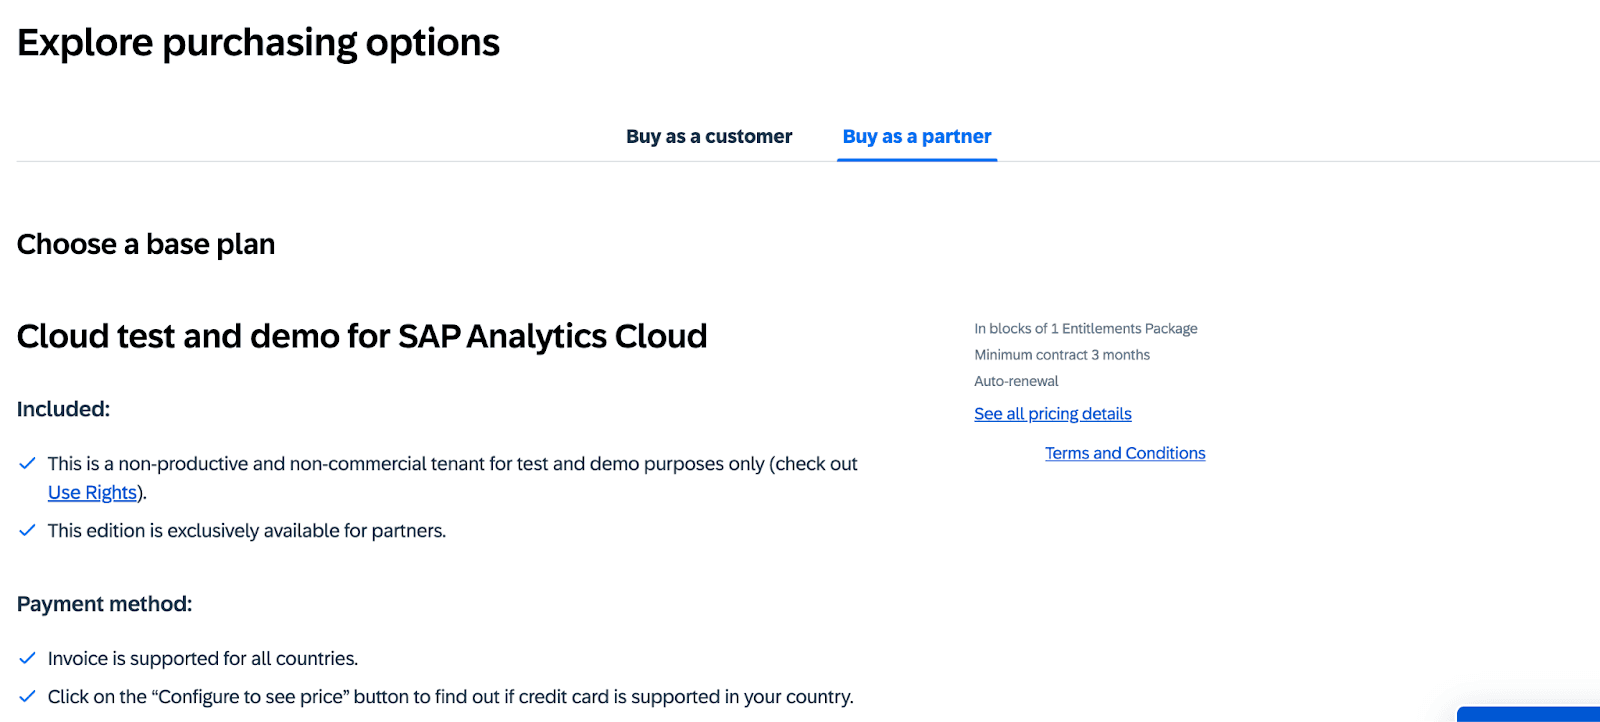Click the Cloud test and demo plan title
This screenshot has width=1600, height=722.
point(361,336)
